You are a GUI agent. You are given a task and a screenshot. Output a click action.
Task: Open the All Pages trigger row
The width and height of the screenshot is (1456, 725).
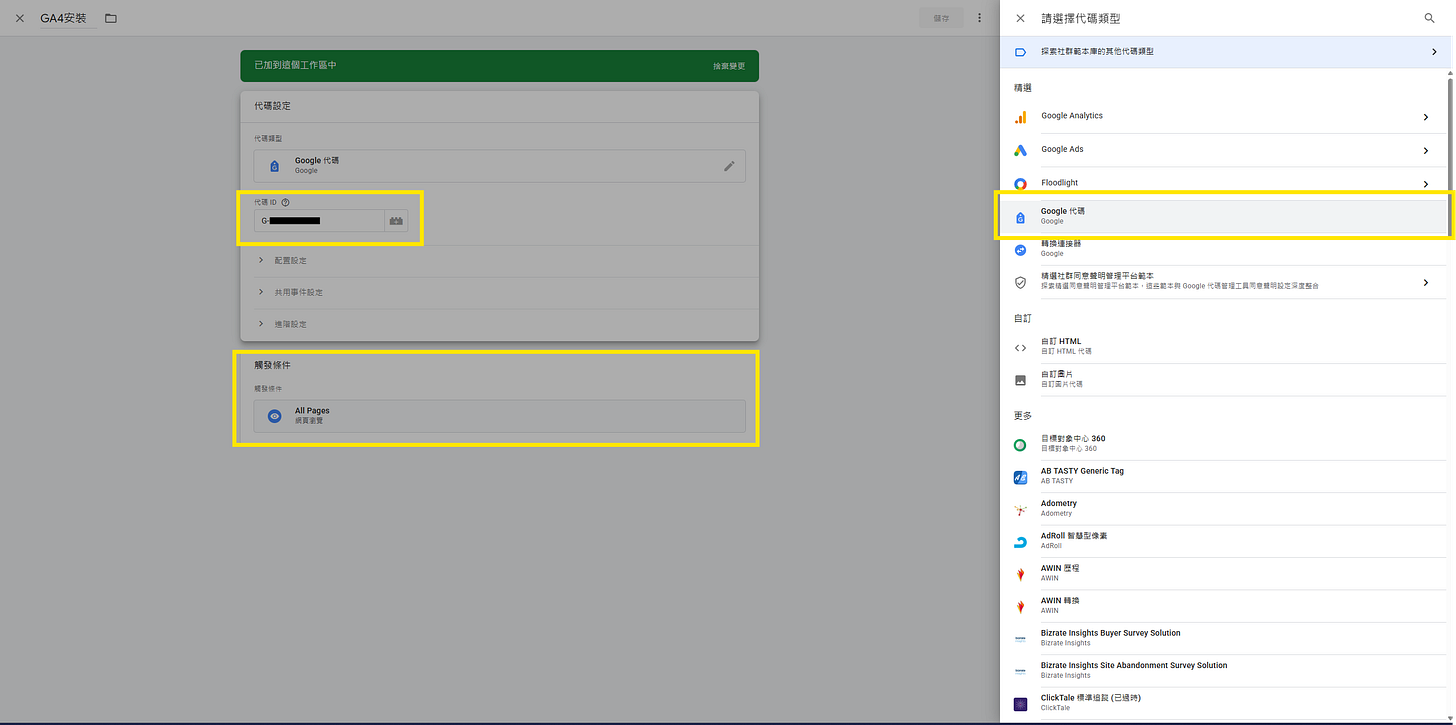pyautogui.click(x=499, y=416)
